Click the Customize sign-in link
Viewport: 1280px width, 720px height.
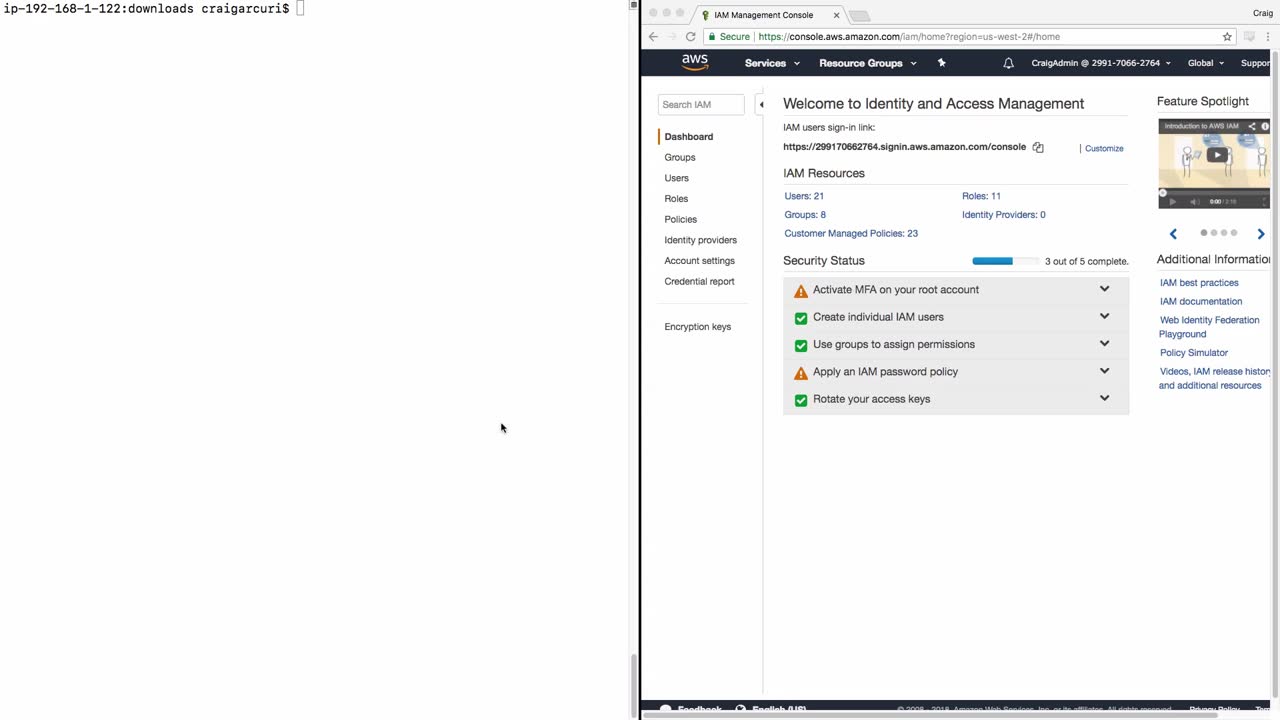point(1104,148)
